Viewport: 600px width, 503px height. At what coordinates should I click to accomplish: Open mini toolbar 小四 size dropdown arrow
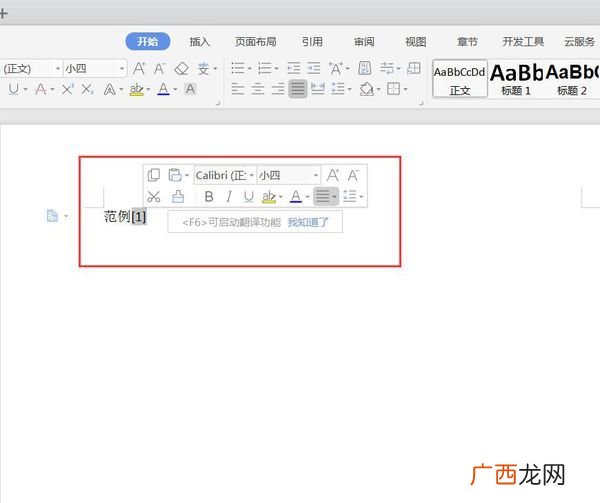click(316, 176)
